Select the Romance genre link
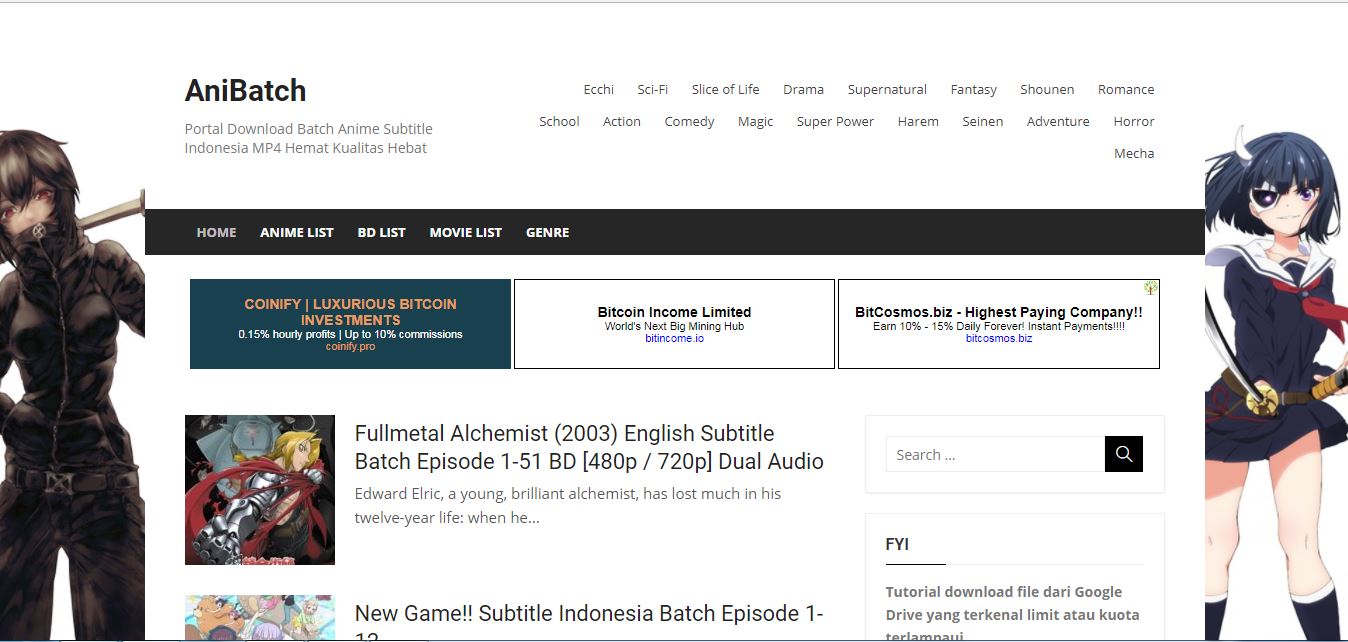 pos(1126,89)
